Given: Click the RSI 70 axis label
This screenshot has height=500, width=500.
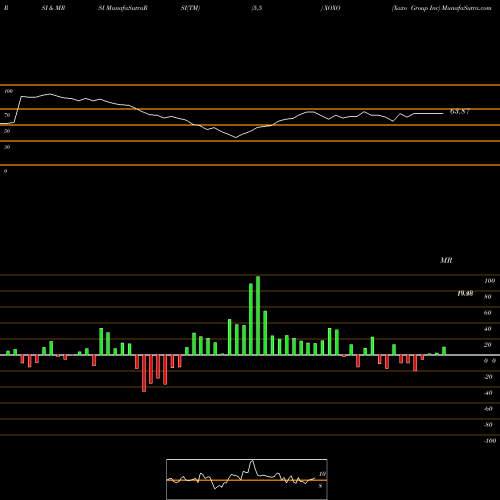Looking at the screenshot, I should point(7,115).
